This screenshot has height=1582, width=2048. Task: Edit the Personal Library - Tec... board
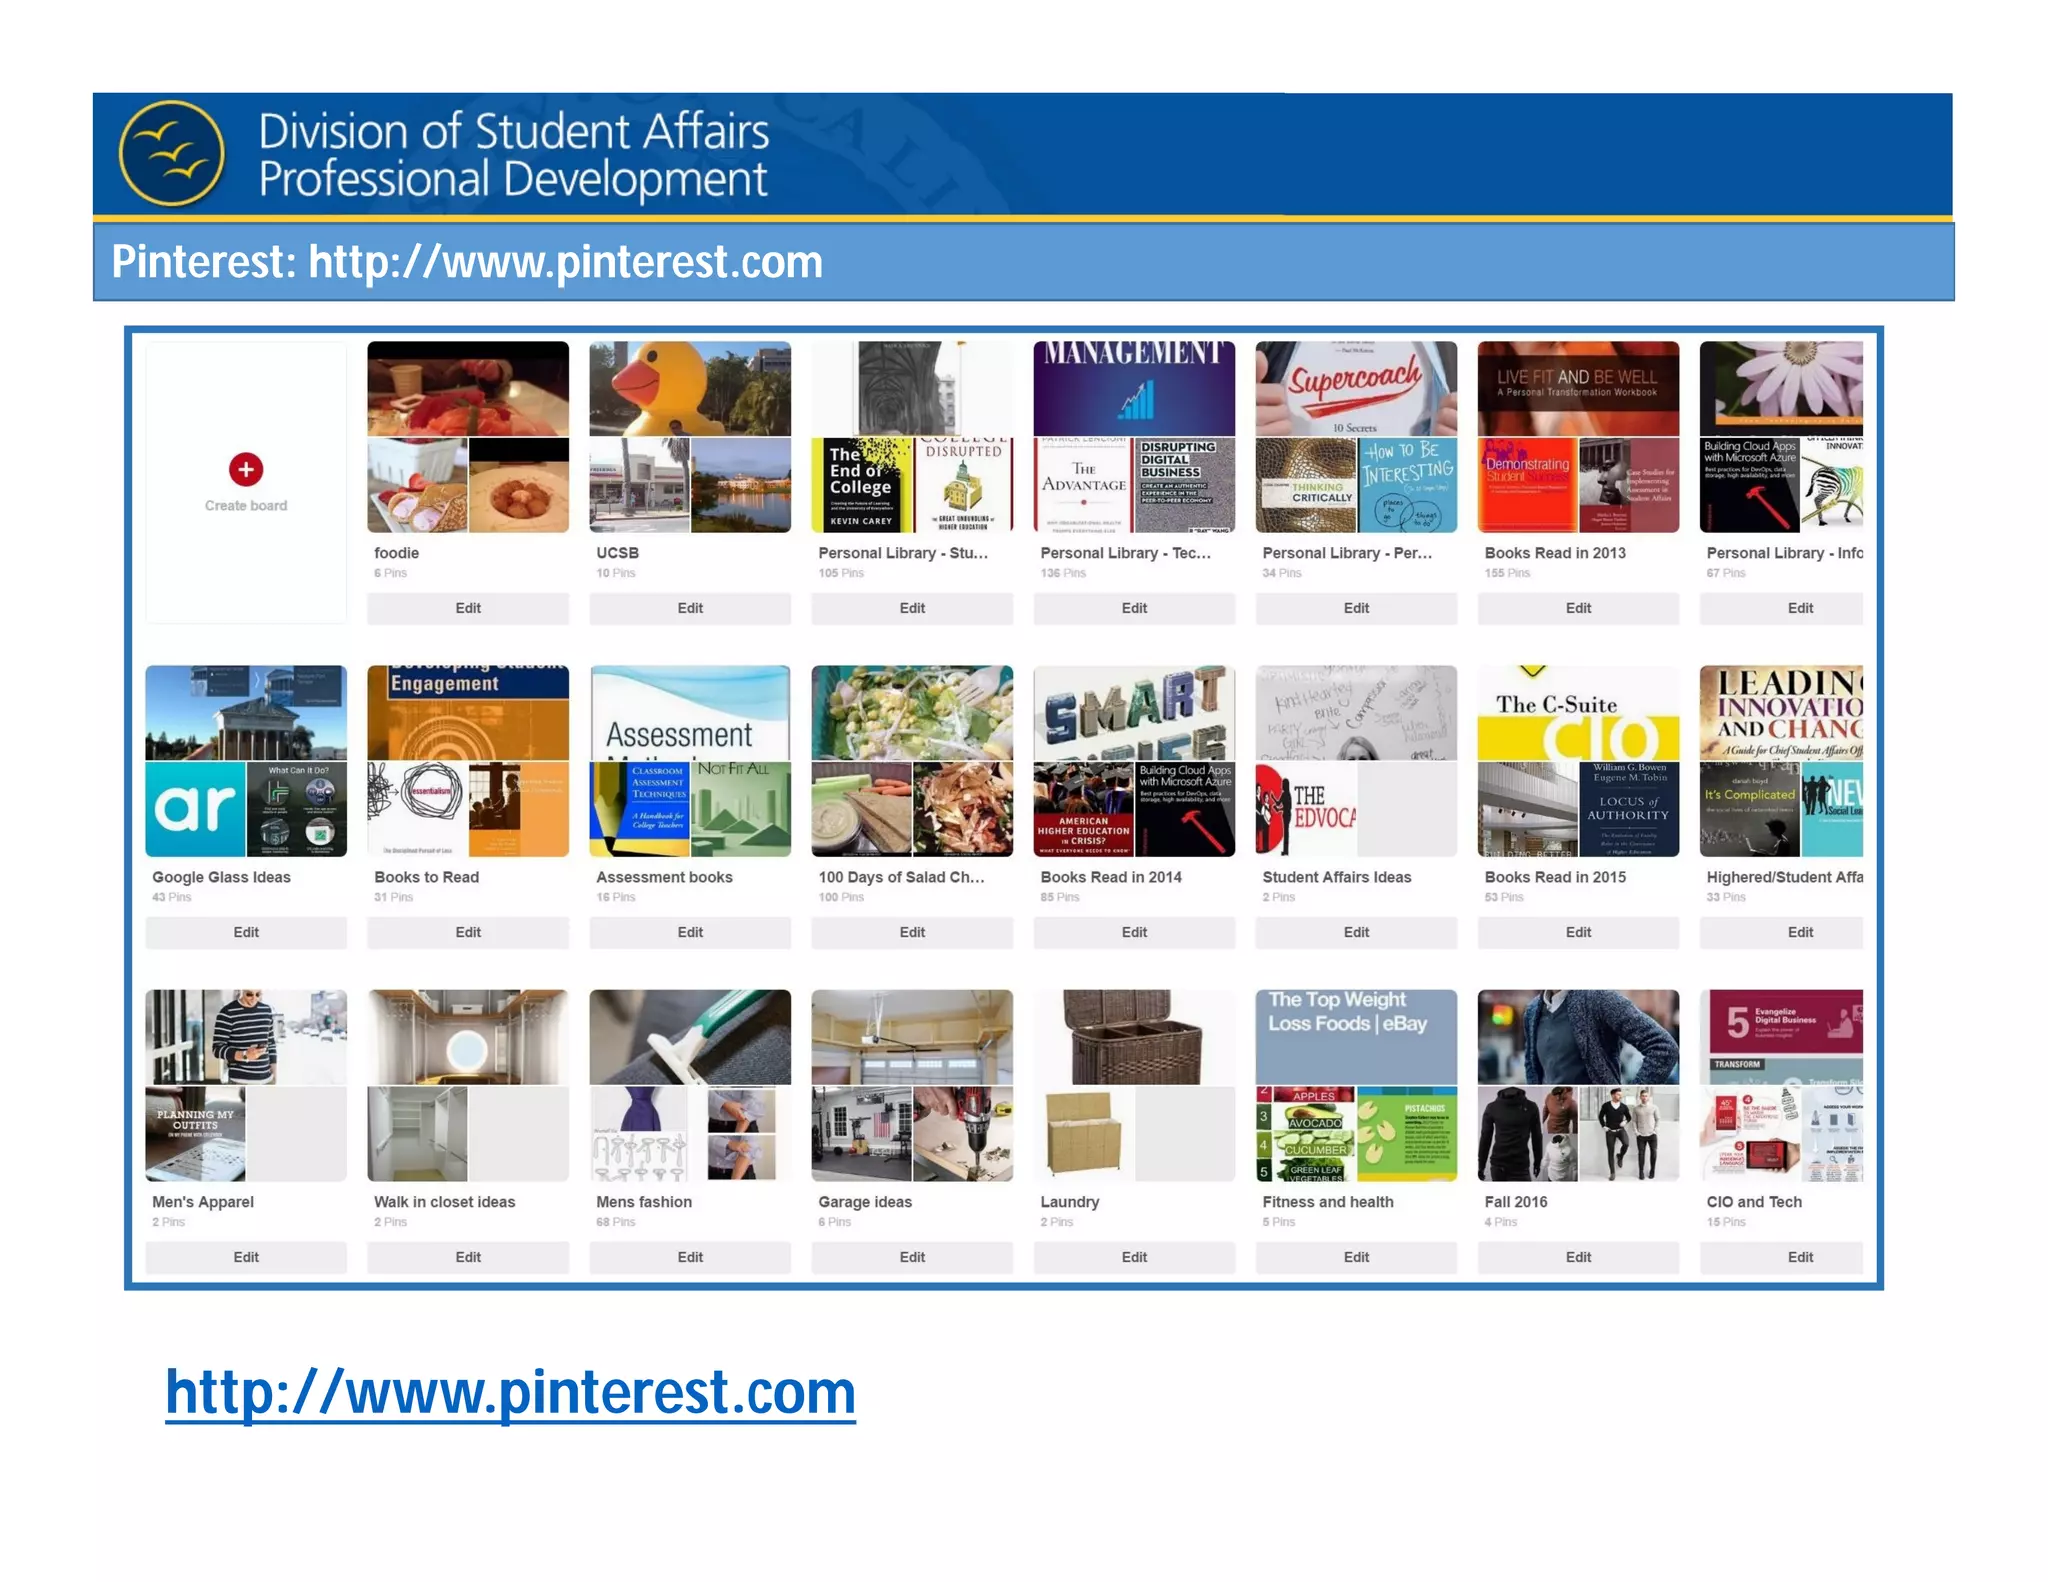coord(1134,608)
